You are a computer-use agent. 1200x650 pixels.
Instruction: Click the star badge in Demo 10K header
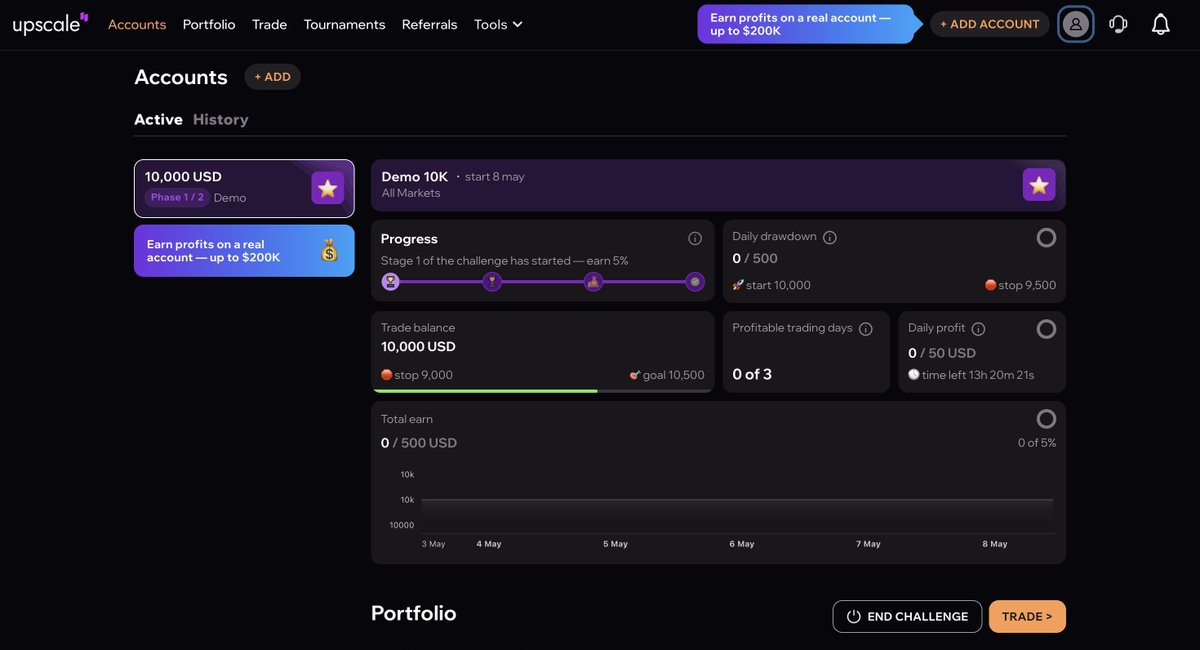click(1039, 185)
